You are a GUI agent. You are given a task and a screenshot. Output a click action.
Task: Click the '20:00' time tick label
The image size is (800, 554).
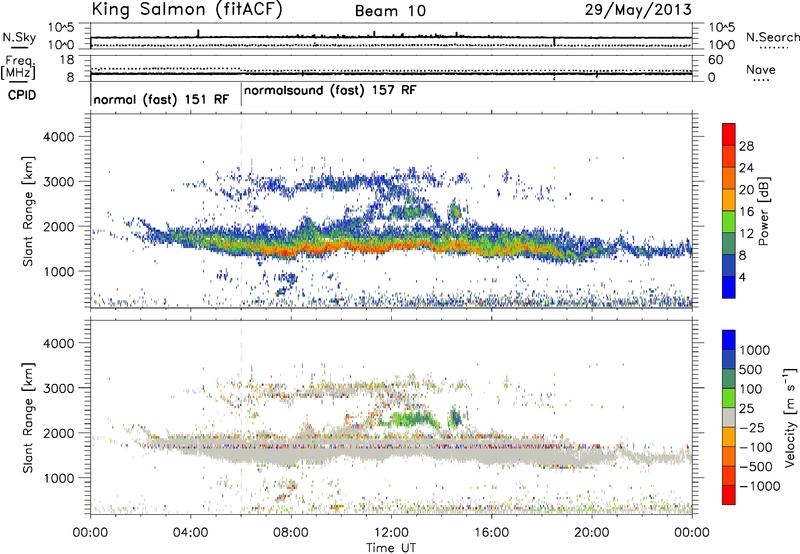click(591, 533)
